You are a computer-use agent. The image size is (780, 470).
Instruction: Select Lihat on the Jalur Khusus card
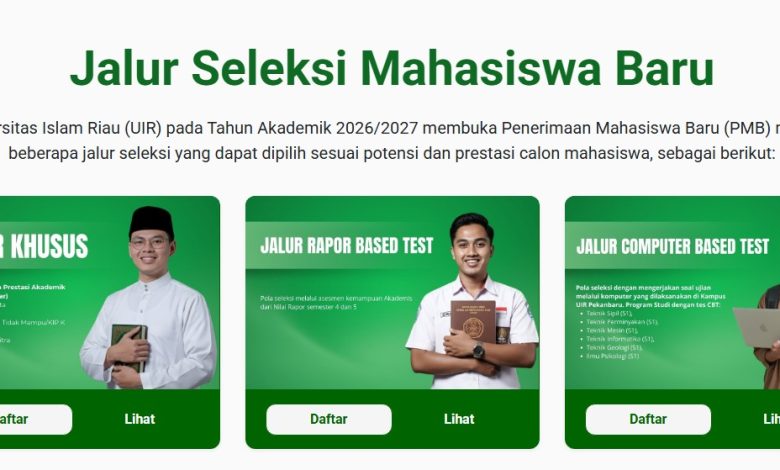tap(140, 419)
